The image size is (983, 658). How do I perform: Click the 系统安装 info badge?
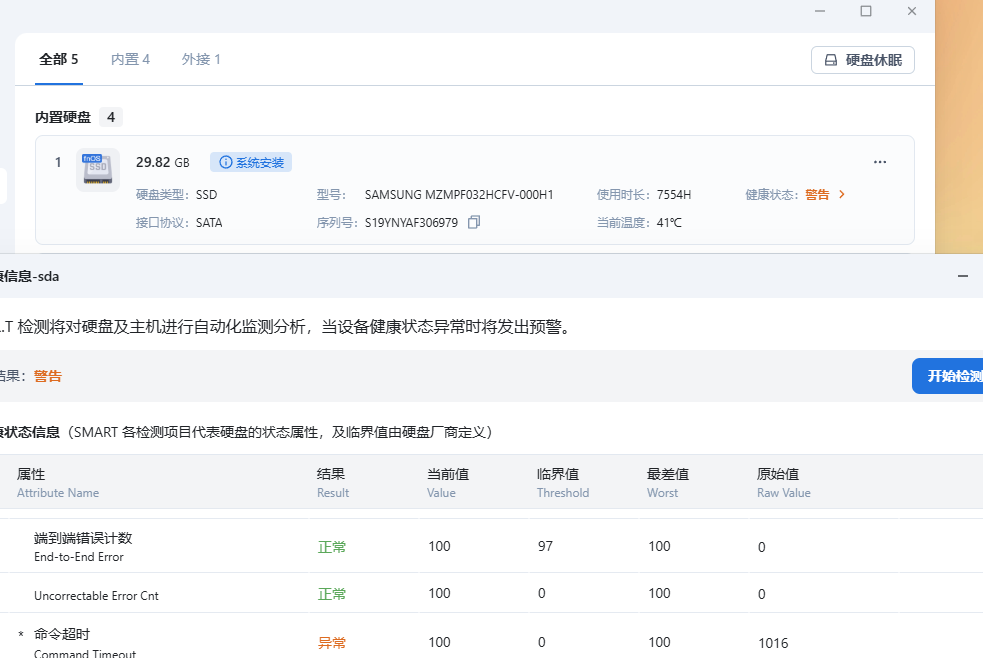click(251, 162)
